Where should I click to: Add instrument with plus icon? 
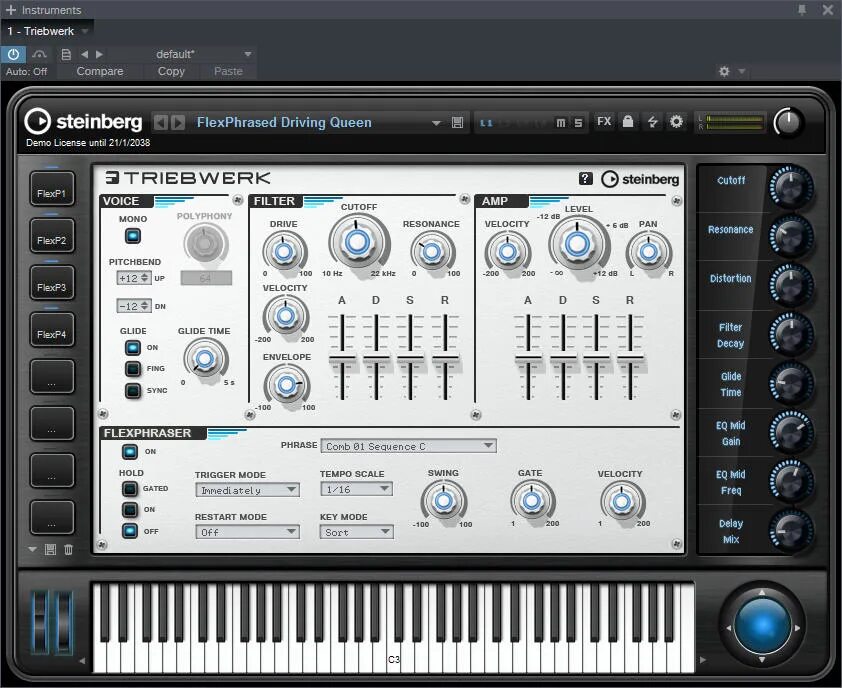pos(10,10)
